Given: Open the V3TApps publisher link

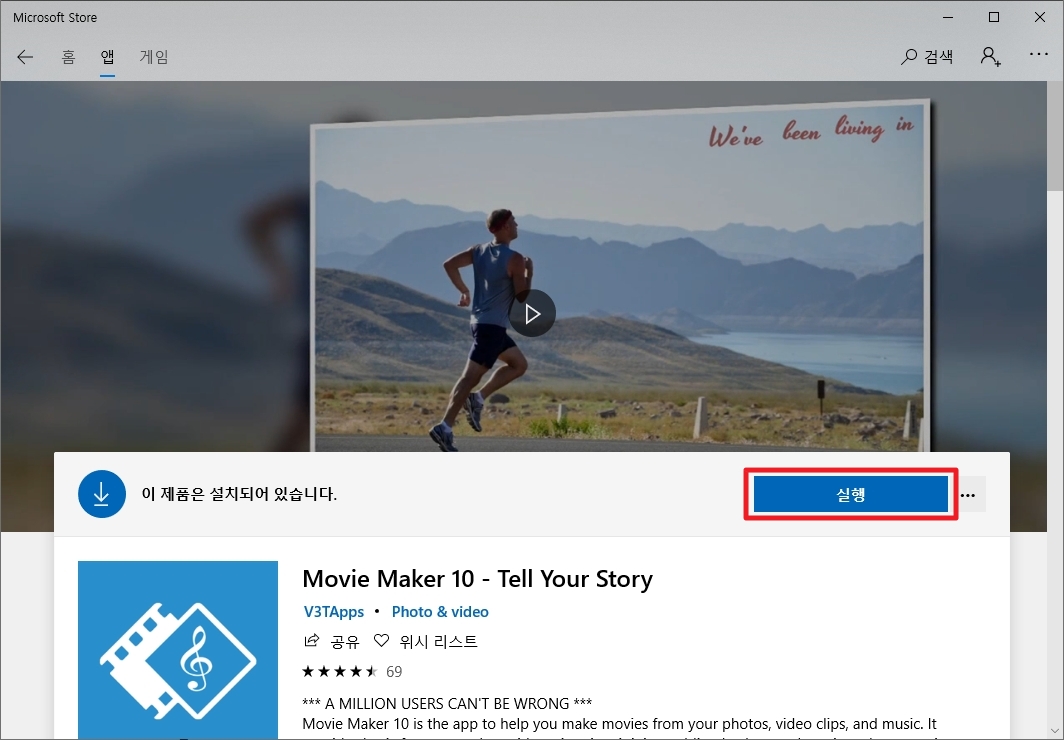Looking at the screenshot, I should [333, 612].
